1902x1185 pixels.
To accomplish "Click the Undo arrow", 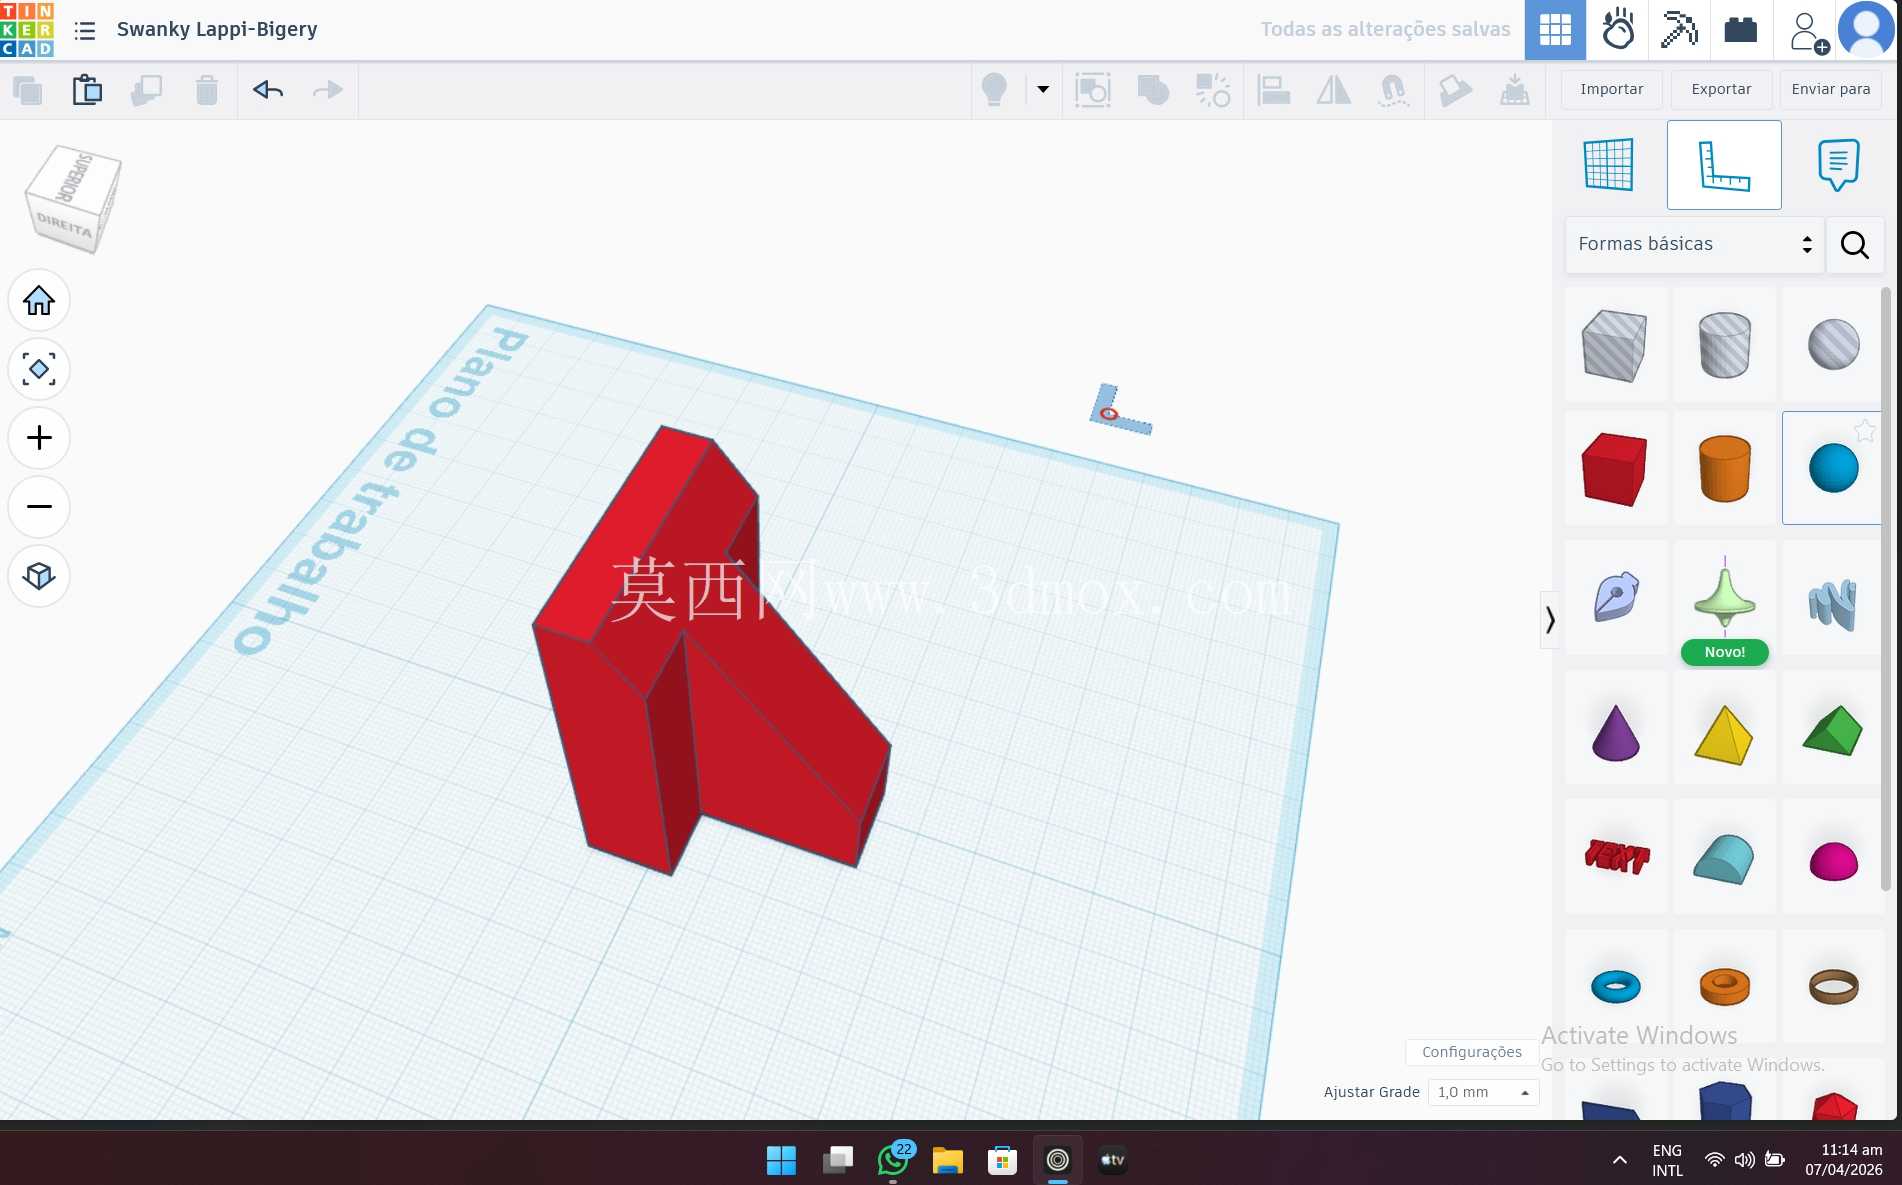I will point(268,90).
